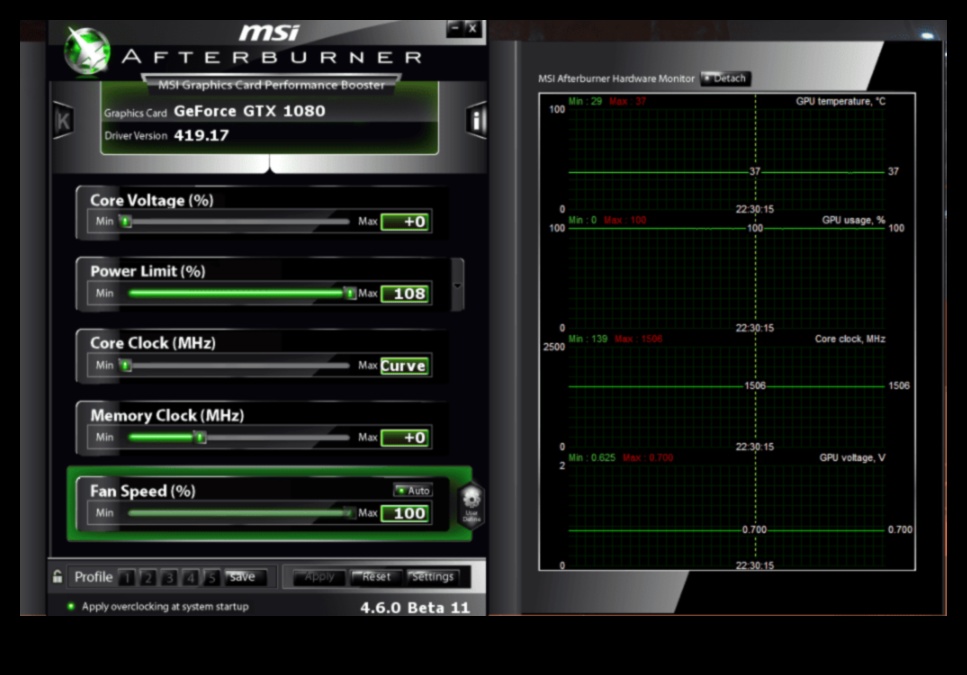Select profile slot 5
967x675 pixels.
pos(211,577)
